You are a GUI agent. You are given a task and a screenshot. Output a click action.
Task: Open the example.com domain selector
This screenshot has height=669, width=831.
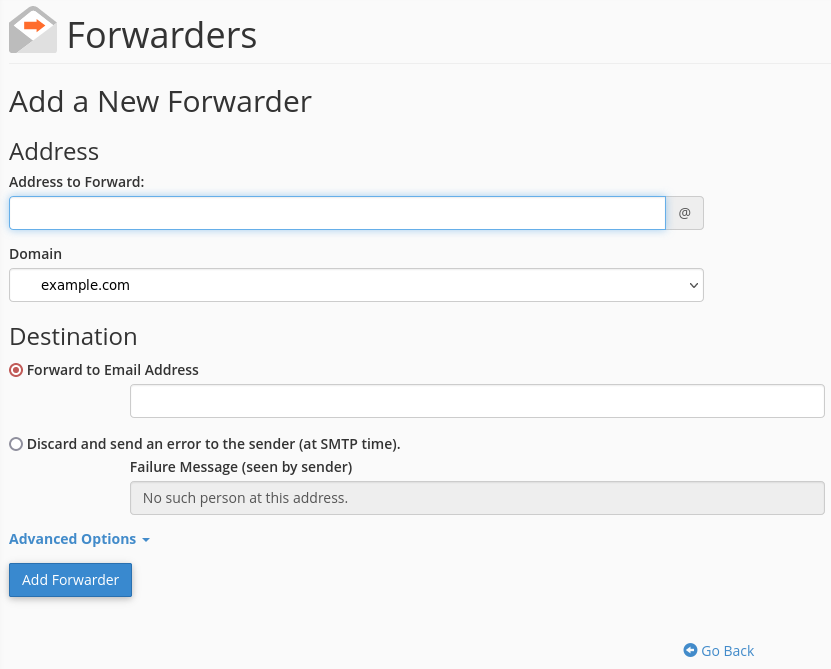coord(356,285)
